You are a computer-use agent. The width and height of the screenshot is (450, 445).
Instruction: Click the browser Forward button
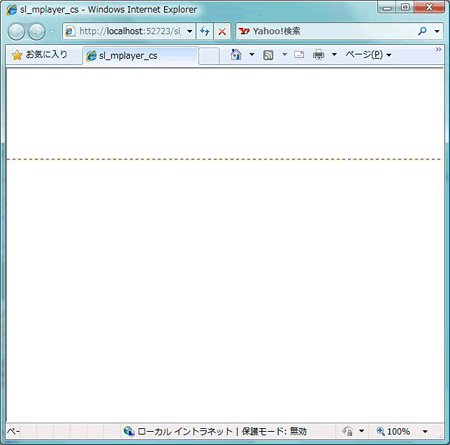(x=36, y=32)
